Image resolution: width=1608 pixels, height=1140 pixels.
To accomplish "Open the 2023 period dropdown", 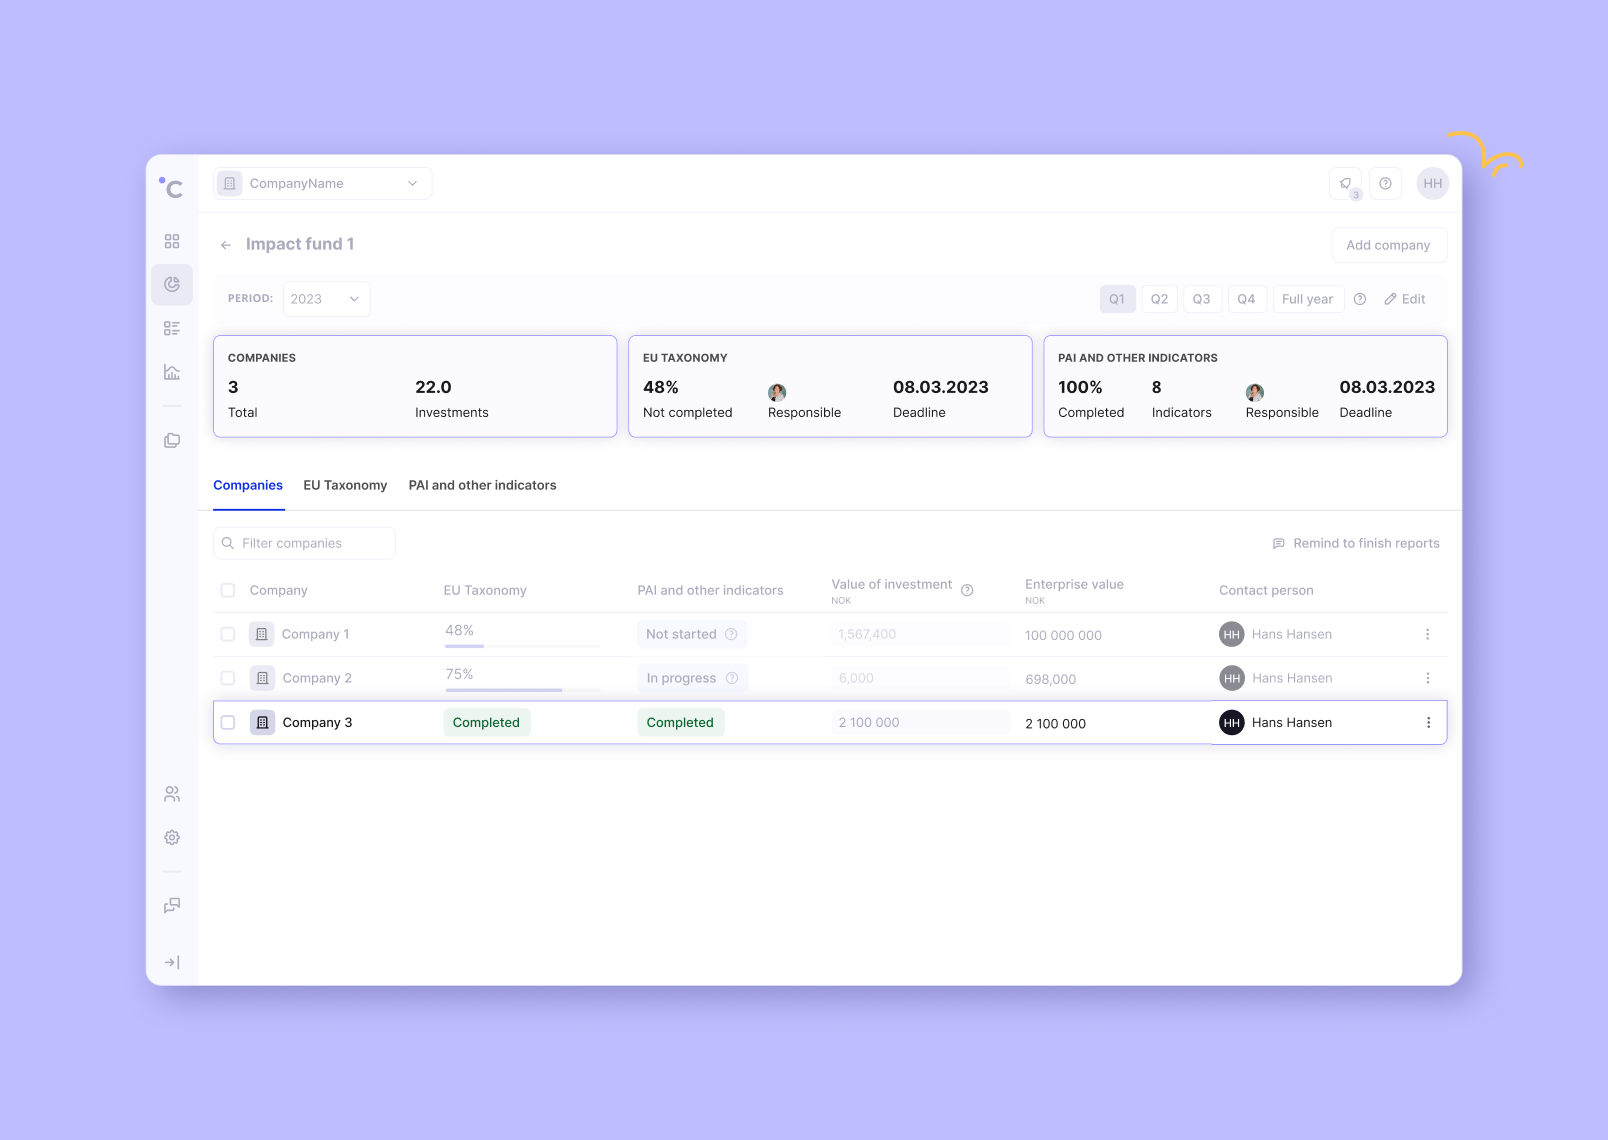I will [326, 298].
